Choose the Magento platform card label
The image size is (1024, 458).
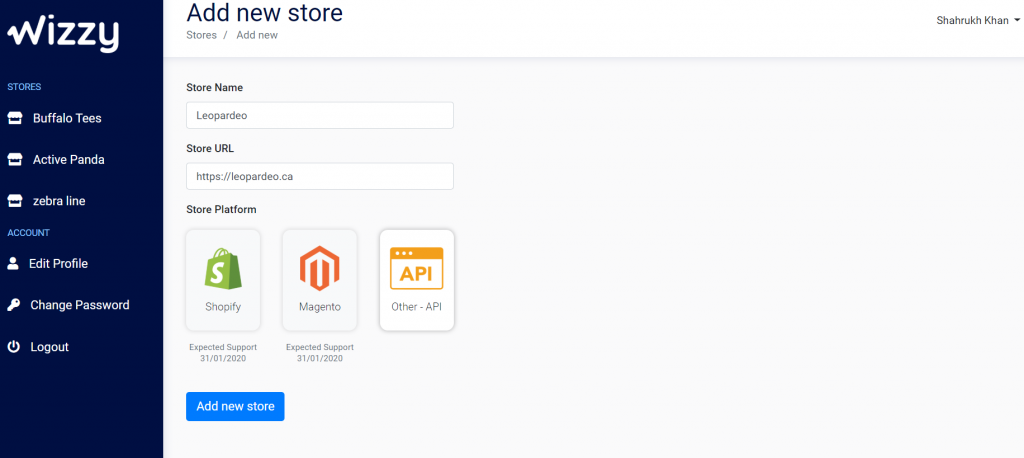[x=320, y=306]
